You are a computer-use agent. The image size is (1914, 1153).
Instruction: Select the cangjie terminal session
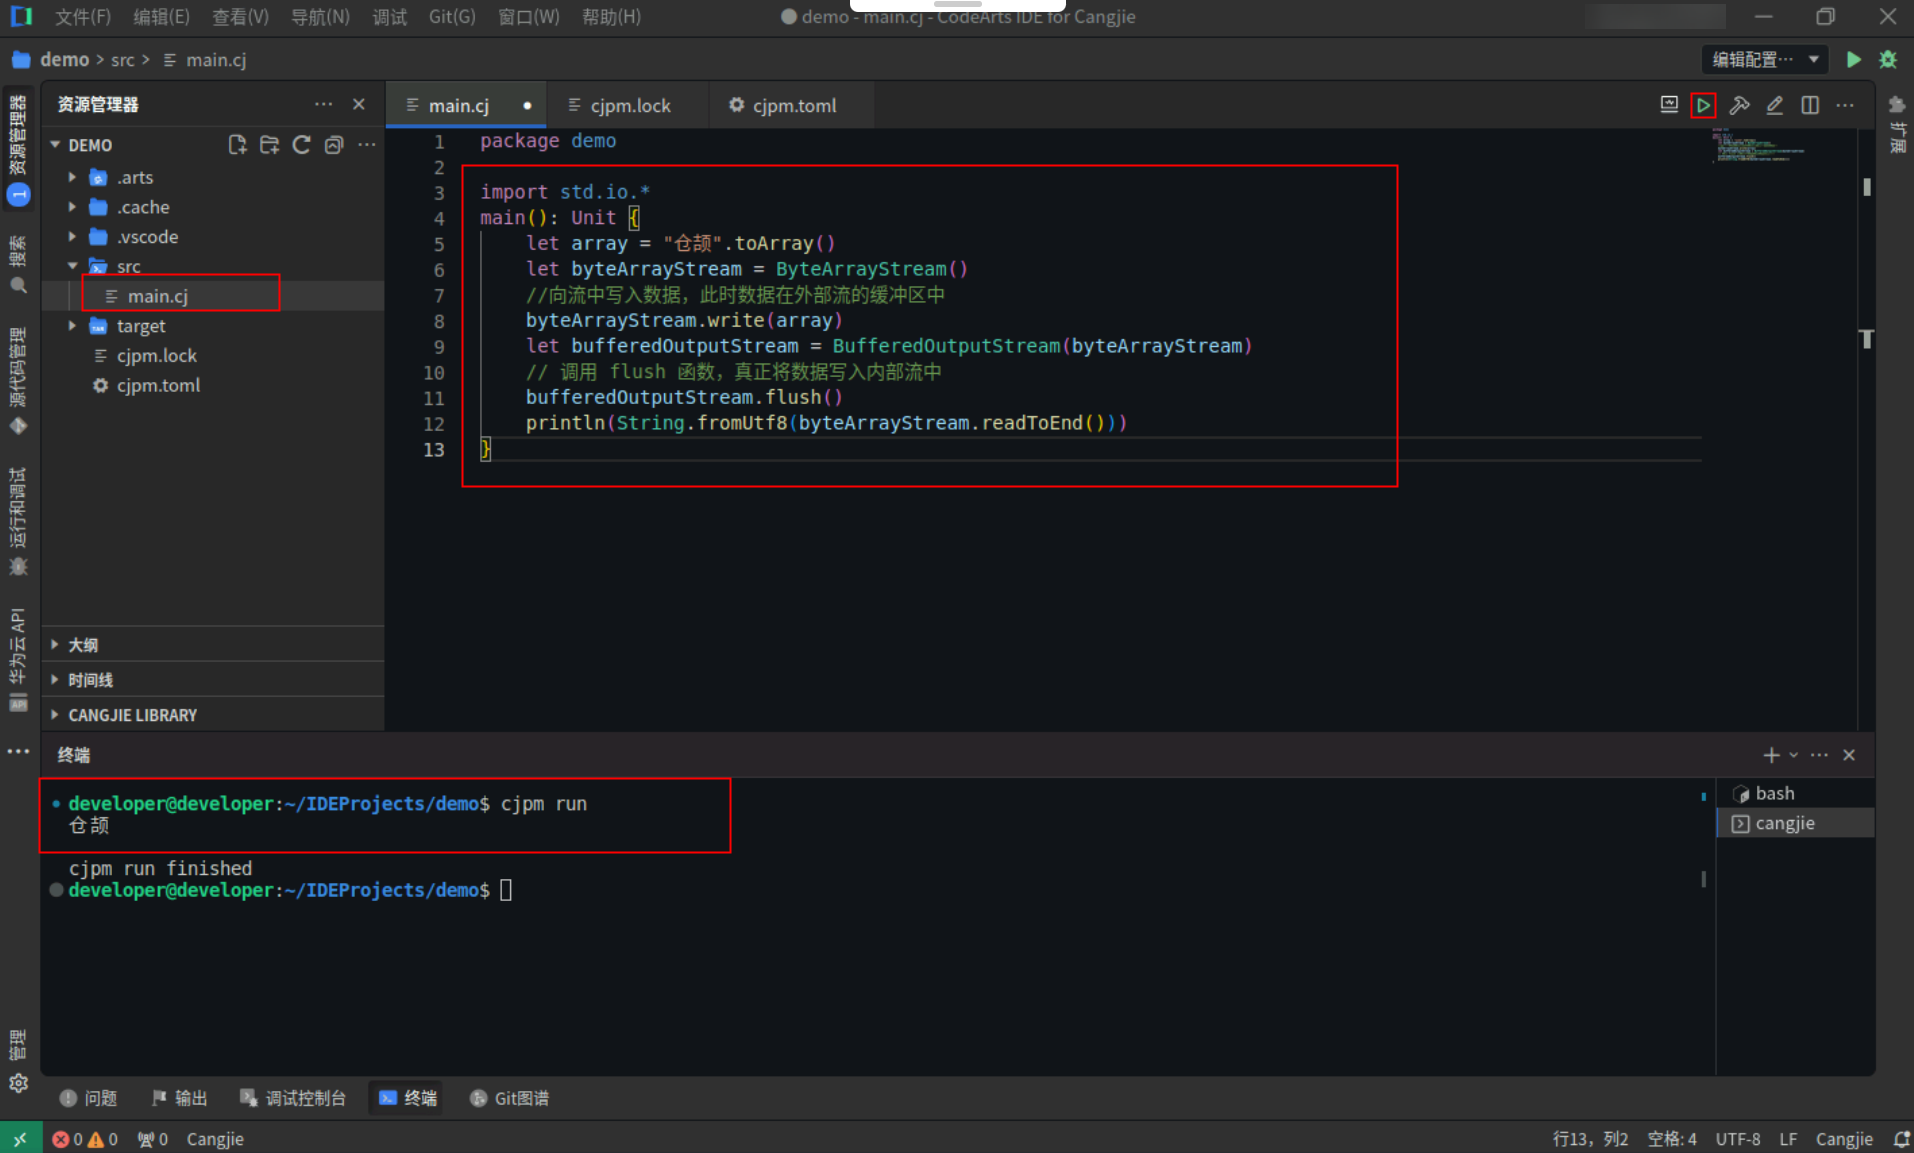(1795, 823)
